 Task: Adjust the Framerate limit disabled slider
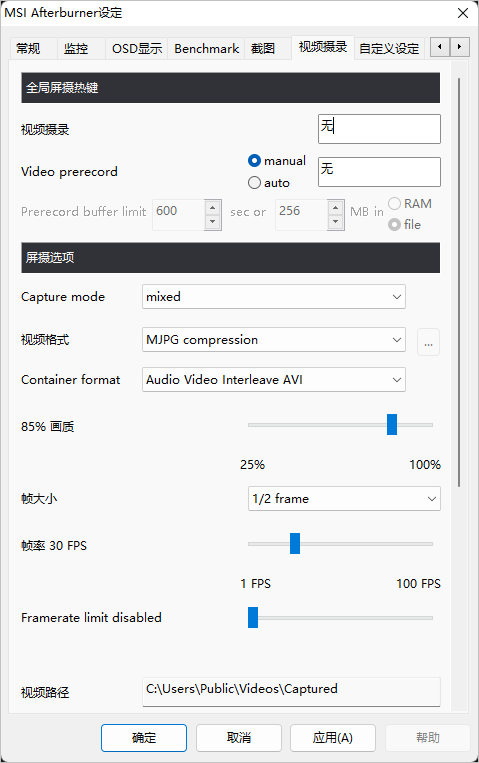(253, 618)
